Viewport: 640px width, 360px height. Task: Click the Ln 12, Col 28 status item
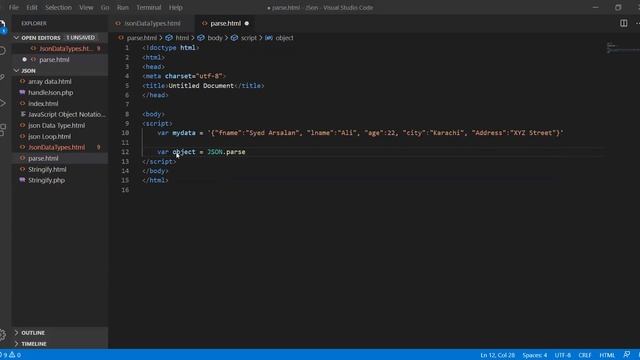coord(497,355)
